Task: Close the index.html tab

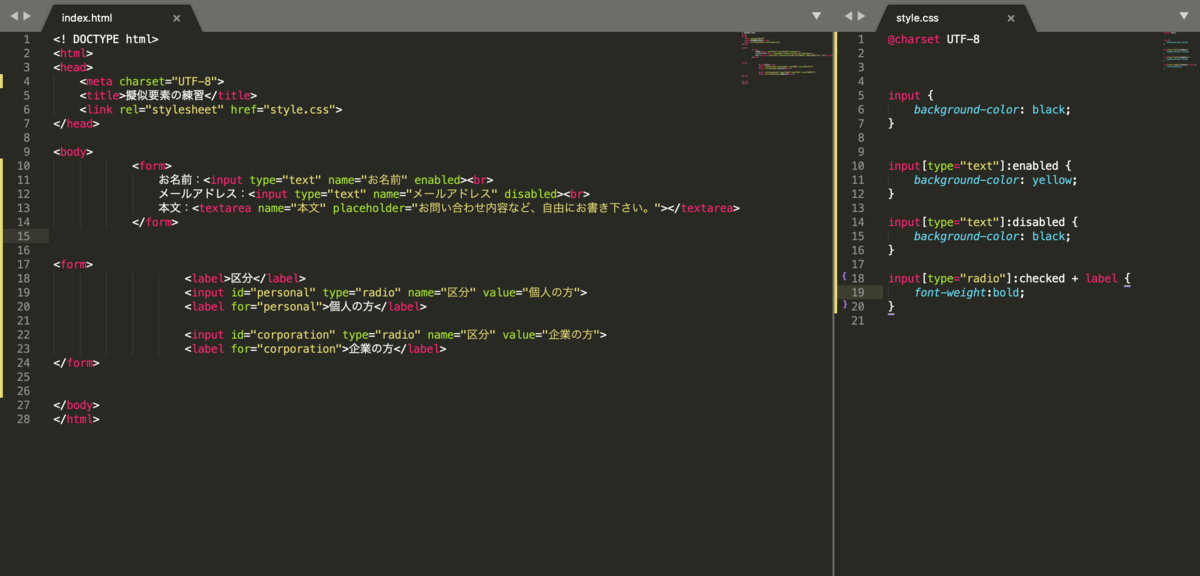Action: [x=177, y=18]
